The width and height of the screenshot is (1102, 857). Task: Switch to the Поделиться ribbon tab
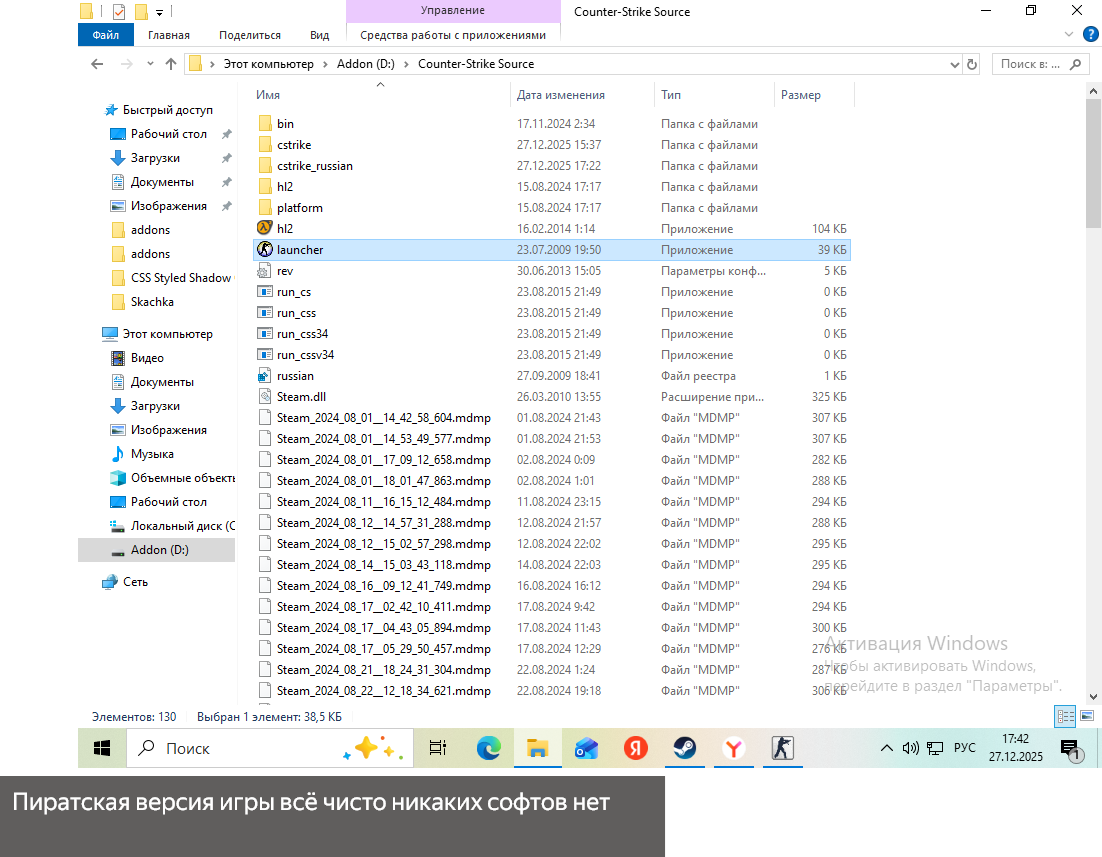[x=249, y=35]
